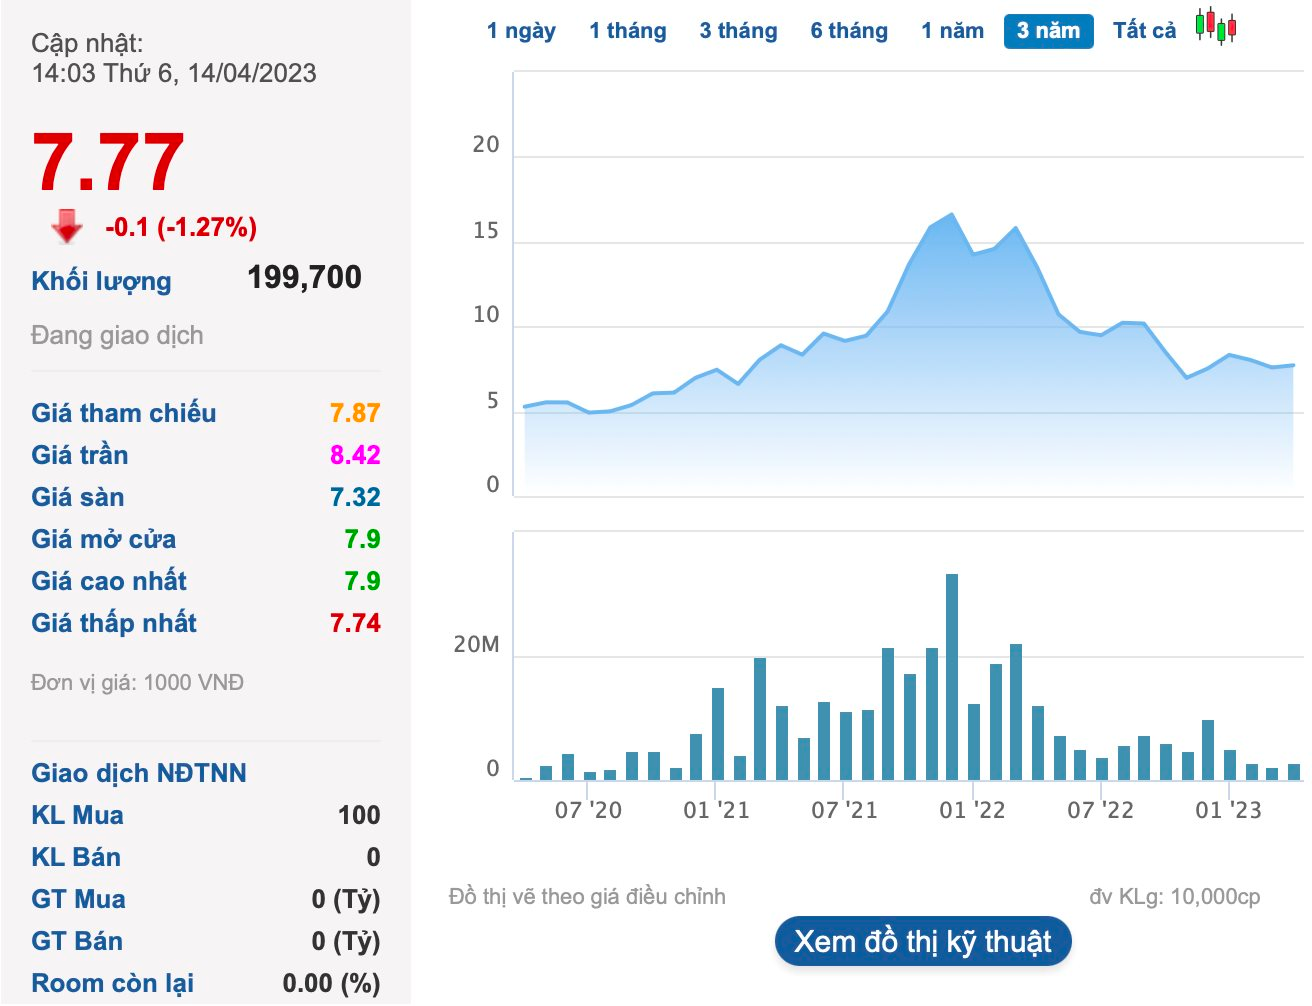Click the 'Giá thấp nhất' label

114,623
